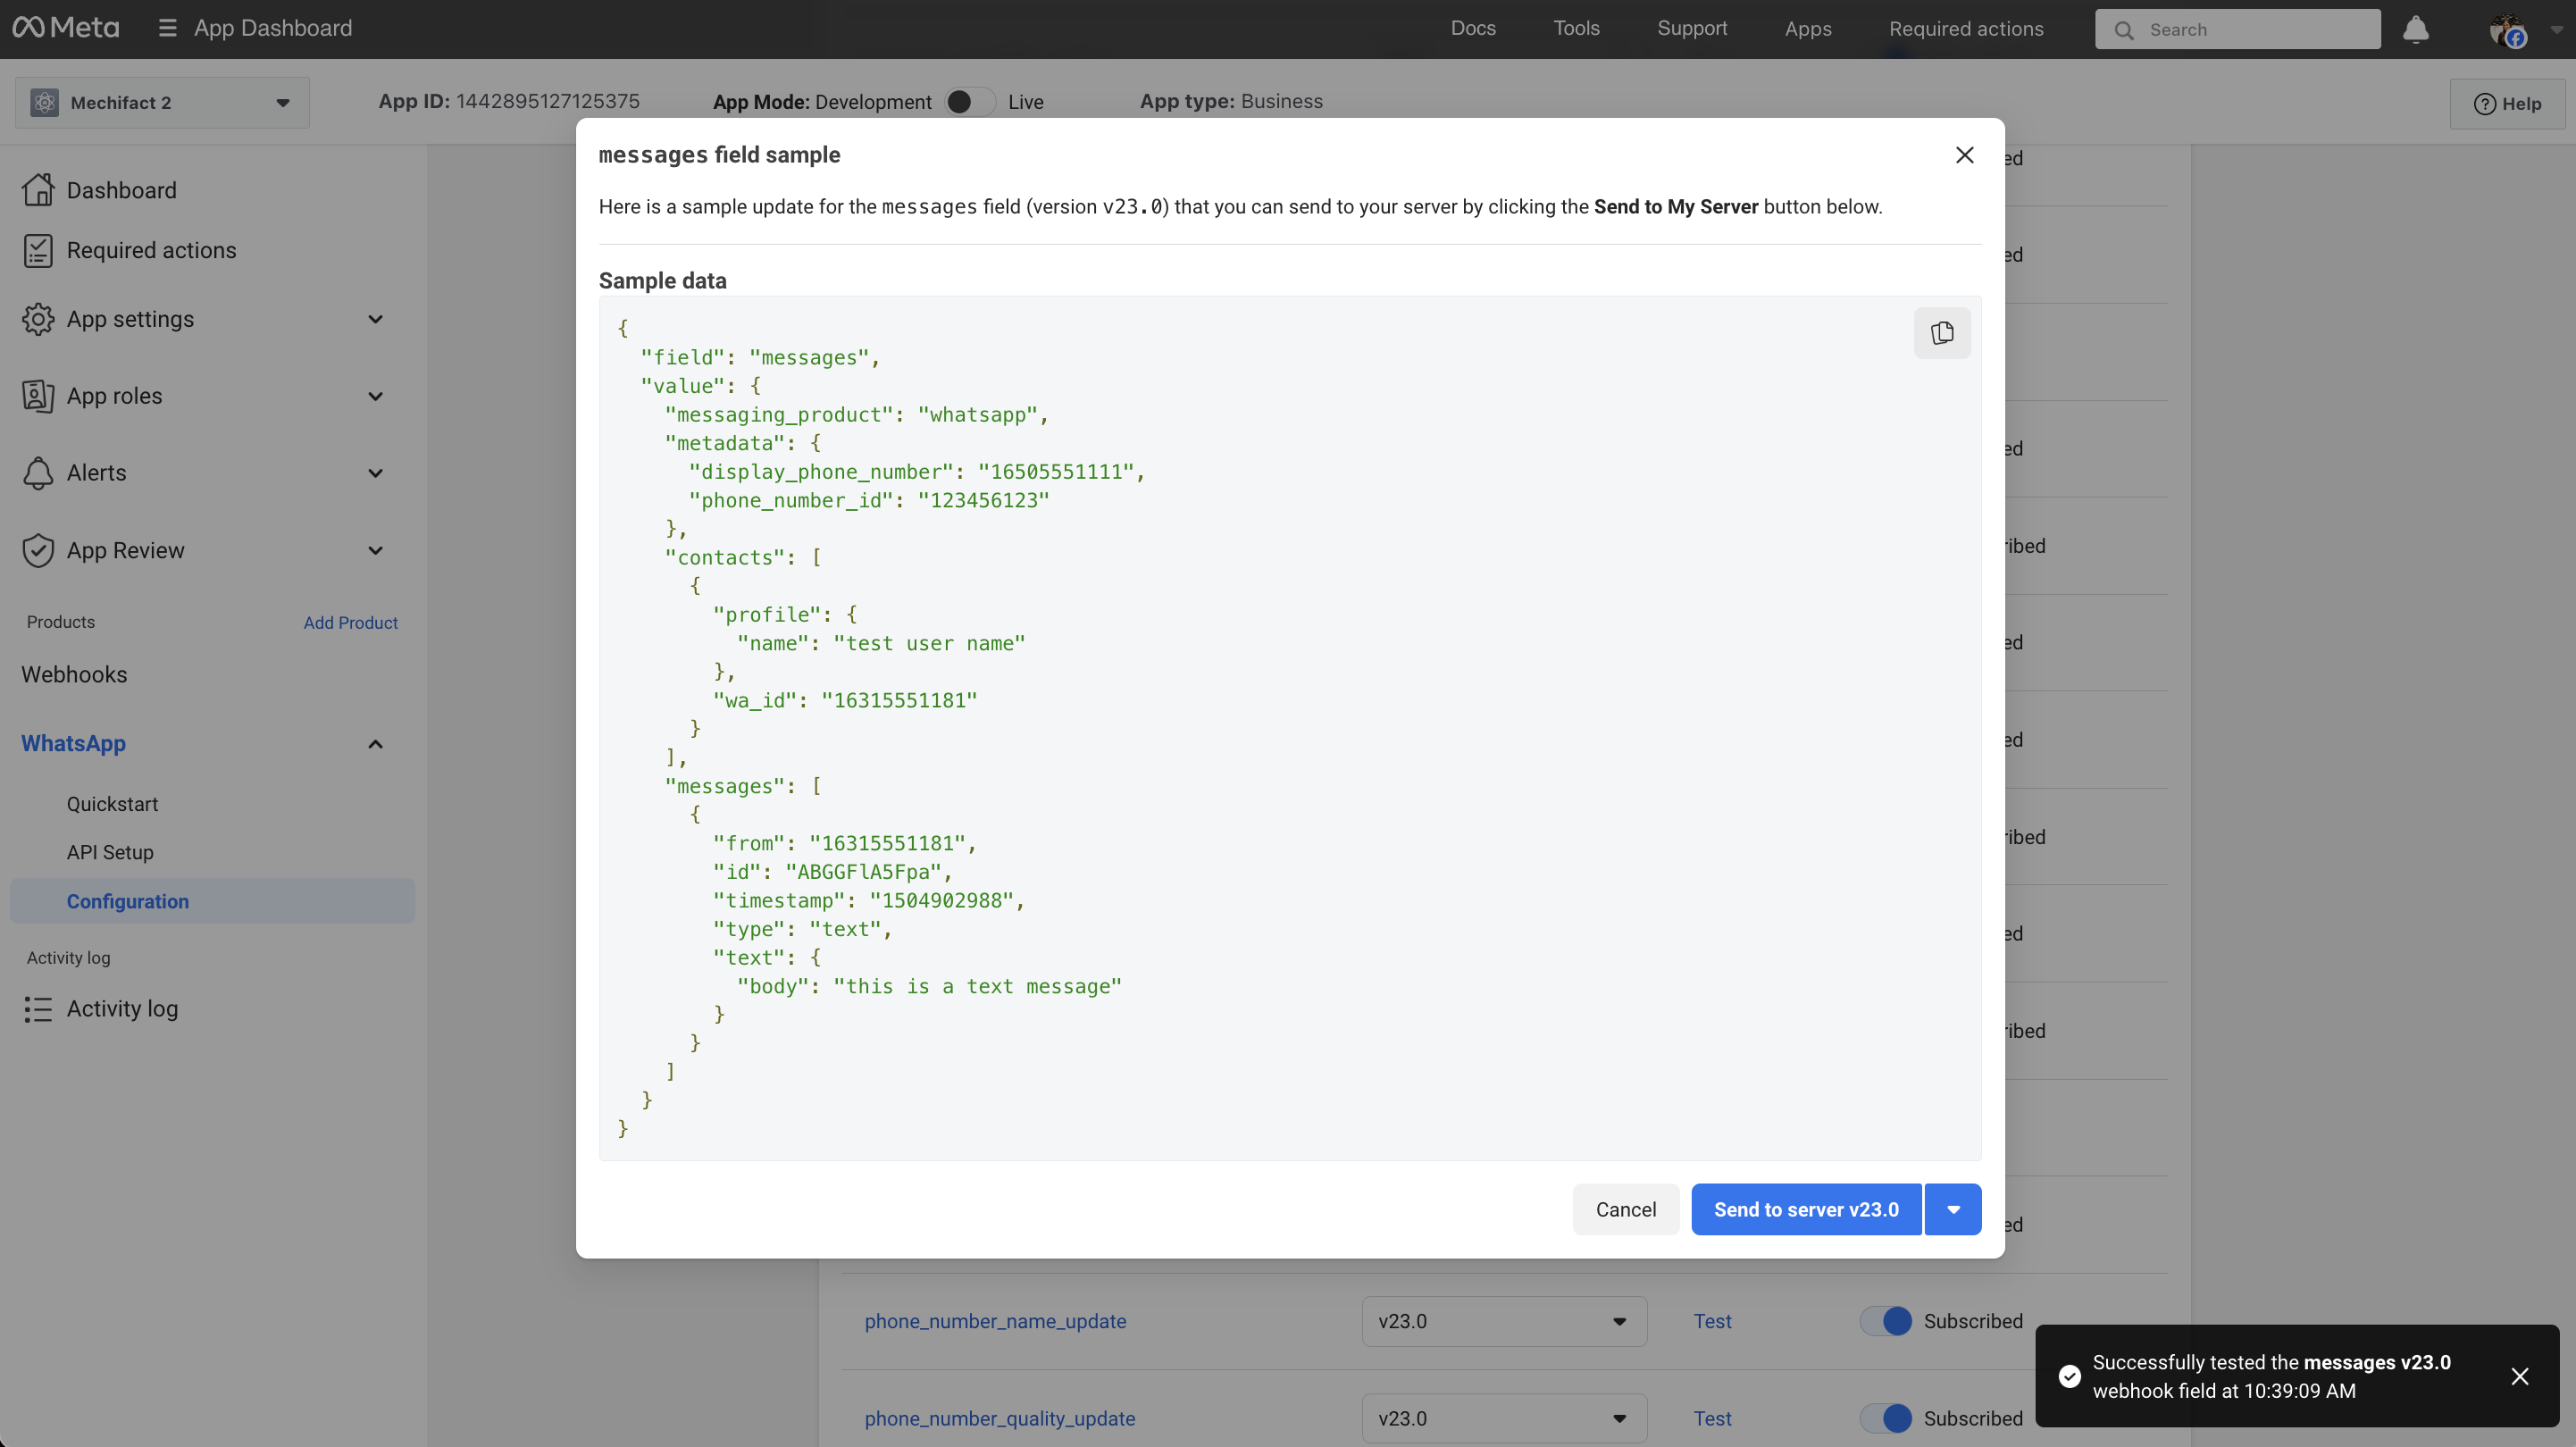Toggle App Mode from Development to Live
Image resolution: width=2576 pixels, height=1447 pixels.
968,102
